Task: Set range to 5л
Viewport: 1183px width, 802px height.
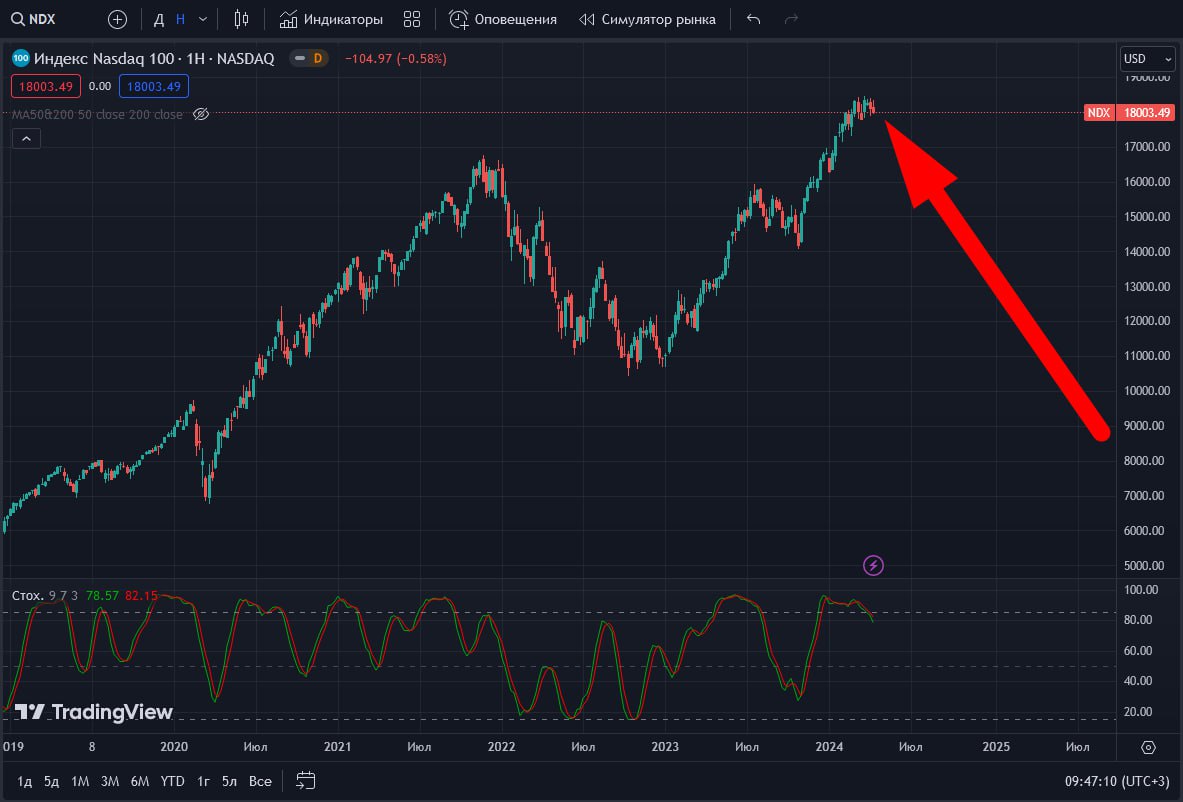Action: click(229, 782)
